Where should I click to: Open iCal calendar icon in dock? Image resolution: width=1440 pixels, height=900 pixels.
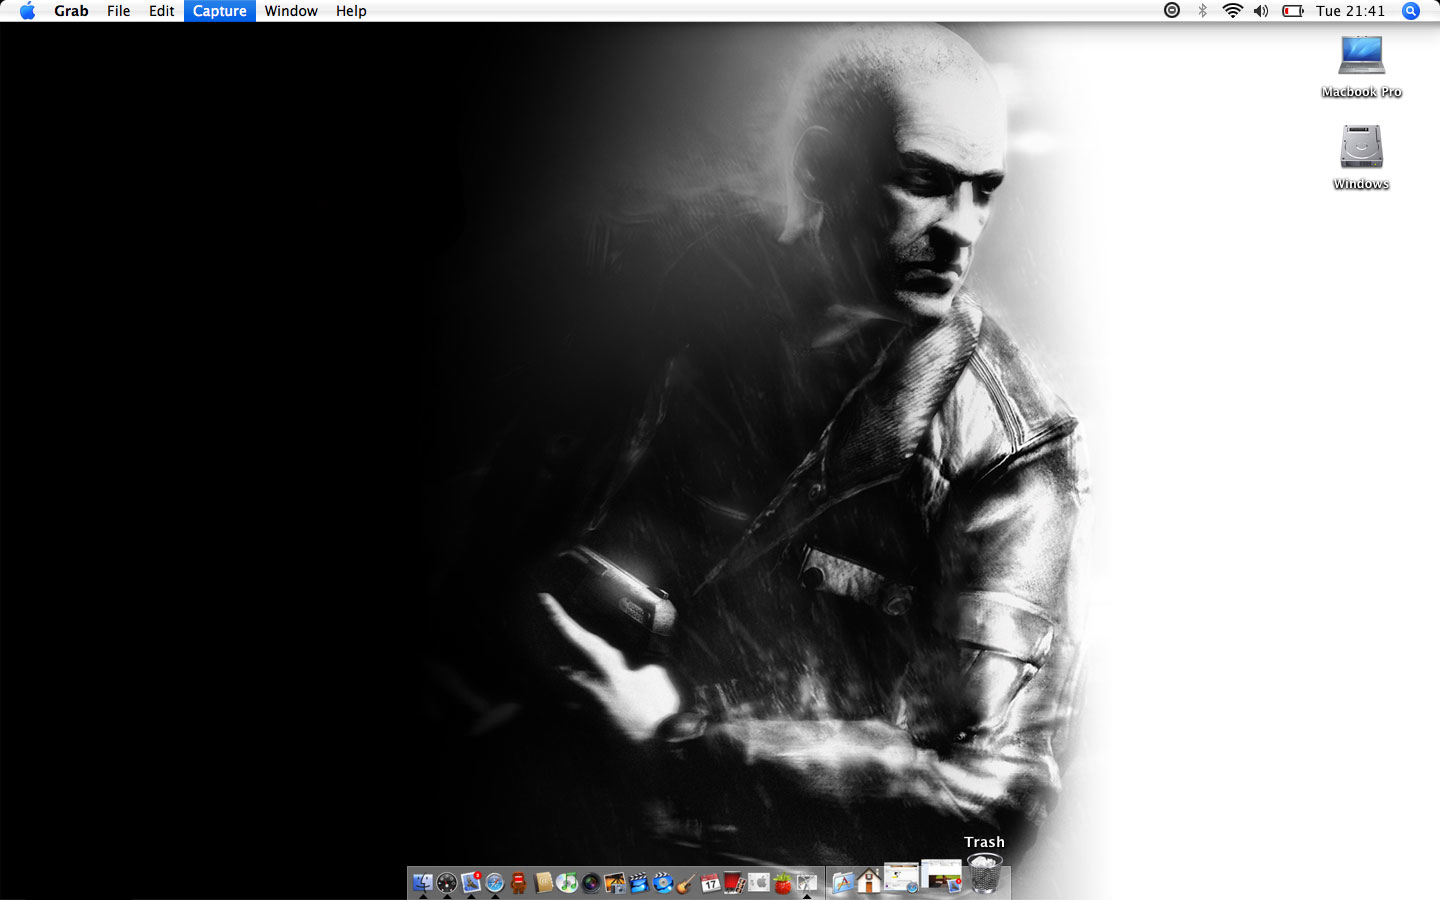(x=711, y=882)
